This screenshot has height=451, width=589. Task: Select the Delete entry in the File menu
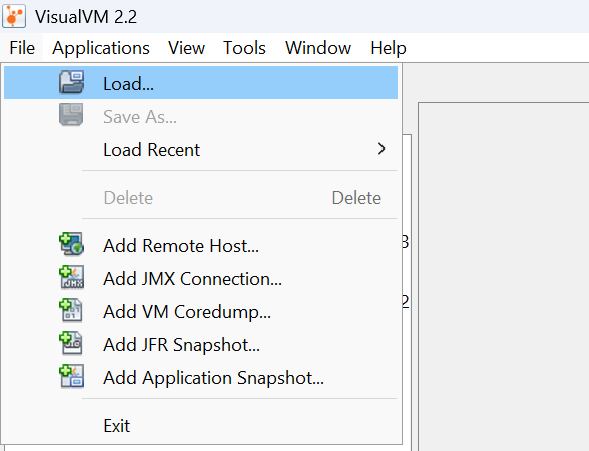(201, 198)
